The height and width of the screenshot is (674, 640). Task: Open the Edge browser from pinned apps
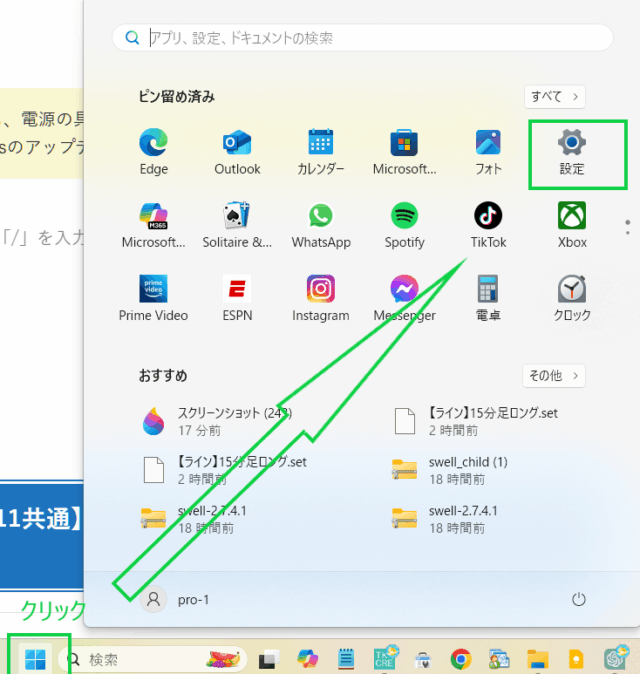(x=153, y=151)
